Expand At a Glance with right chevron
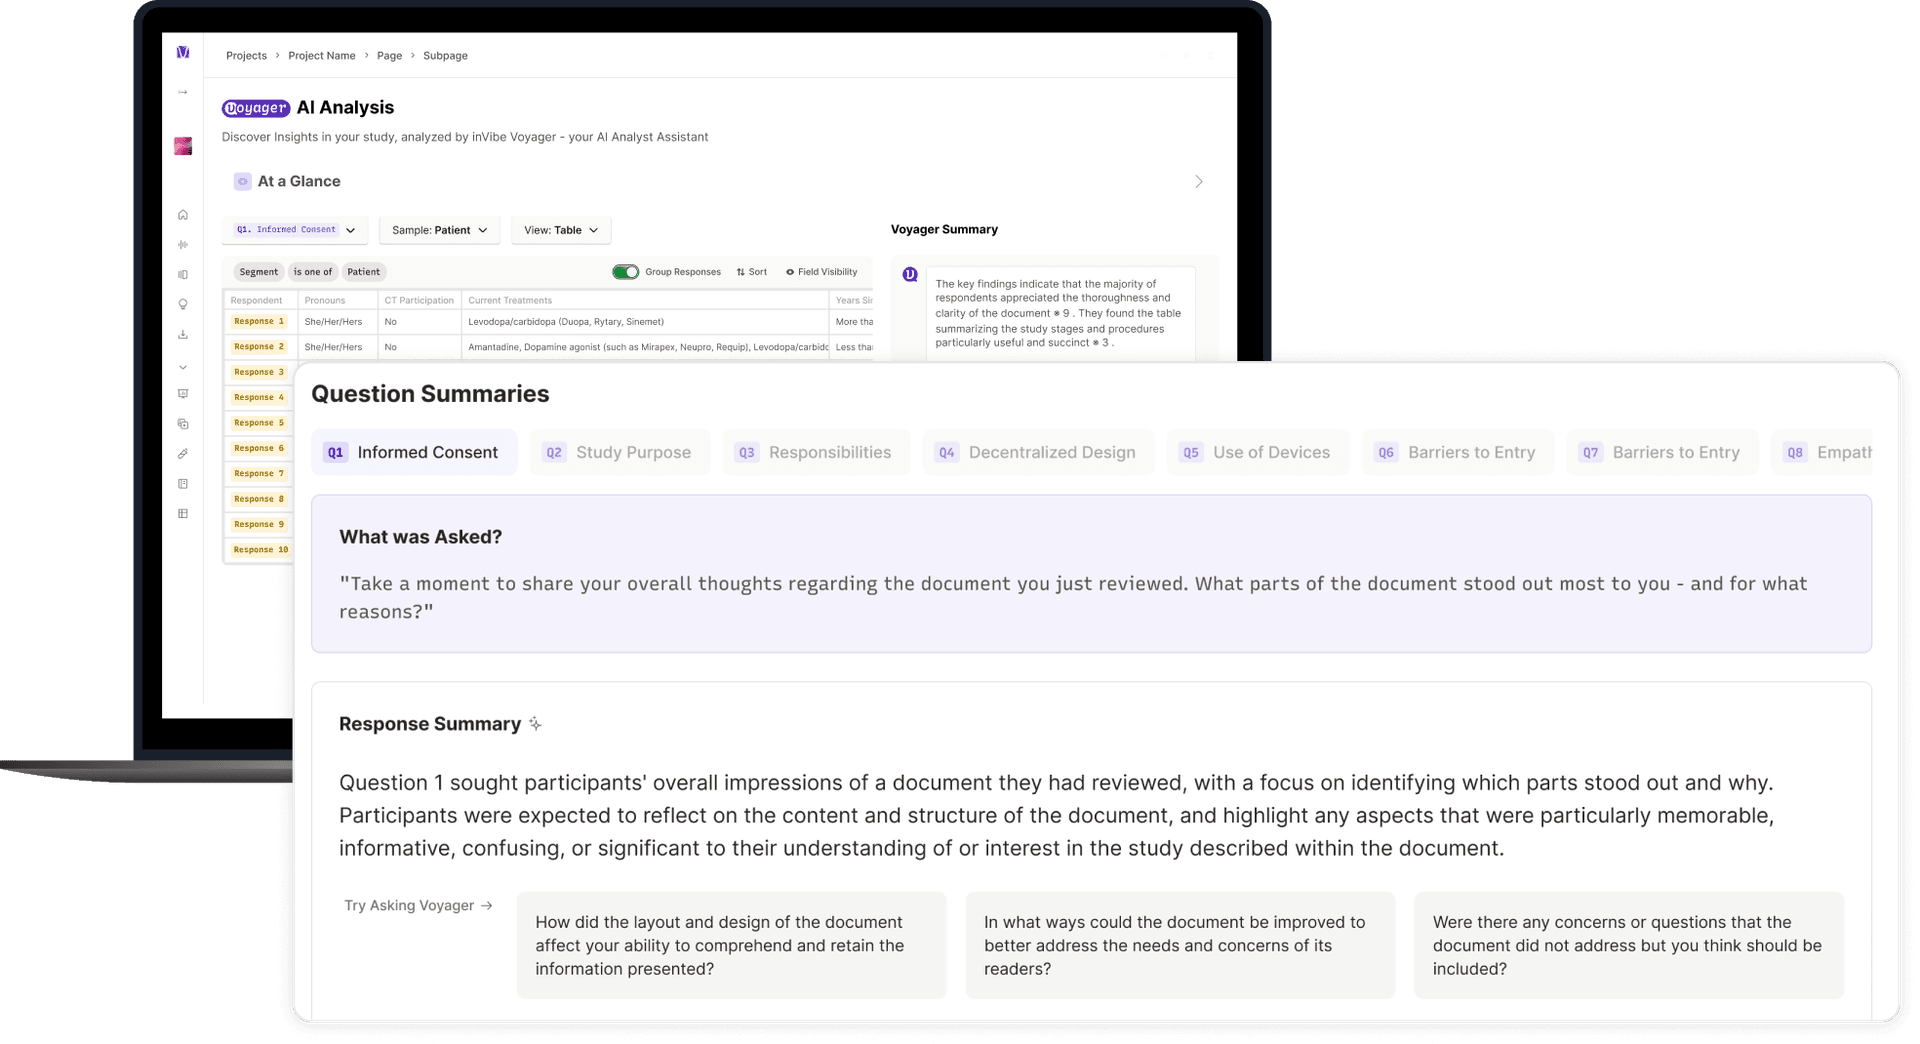This screenshot has width=1920, height=1044. click(1198, 182)
